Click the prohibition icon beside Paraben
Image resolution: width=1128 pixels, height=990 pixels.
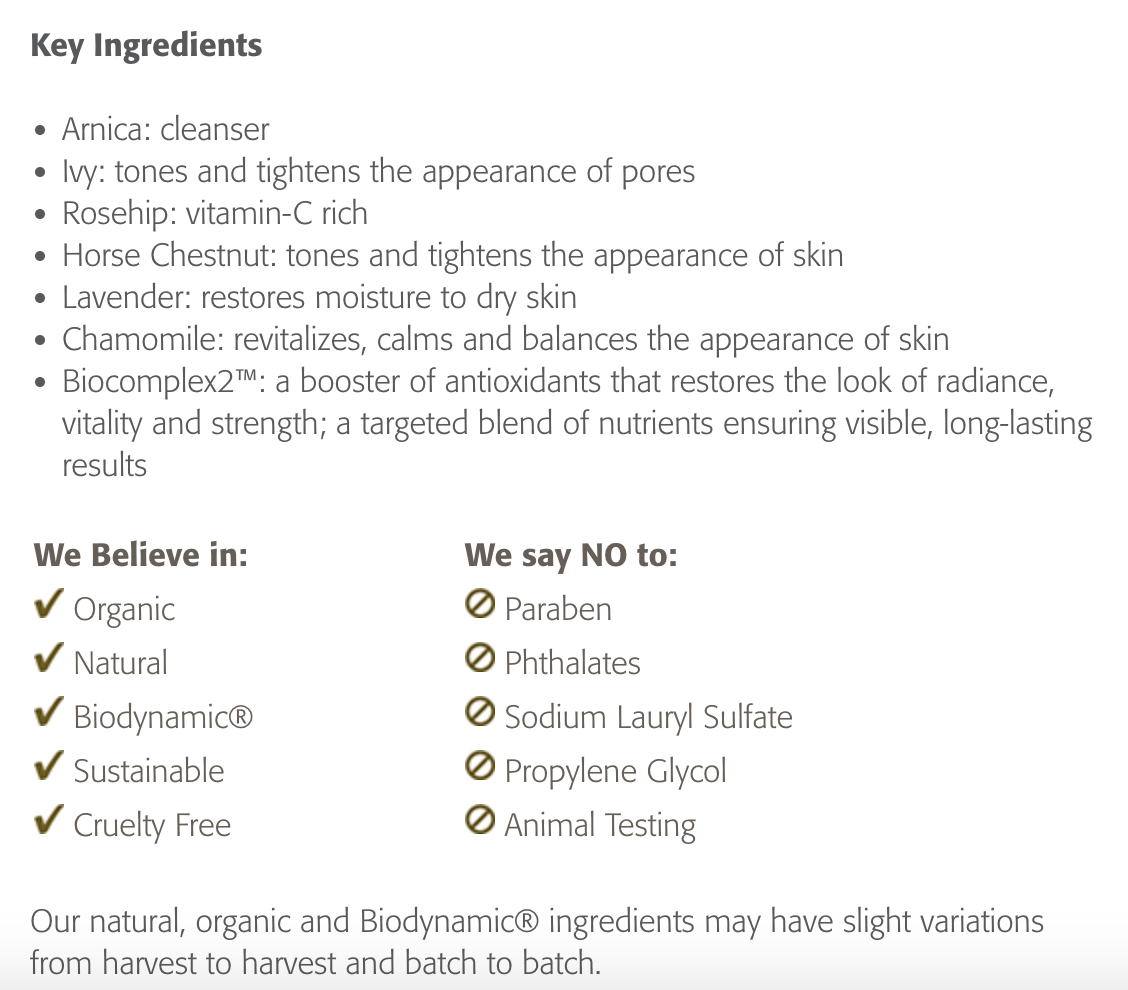pos(480,606)
